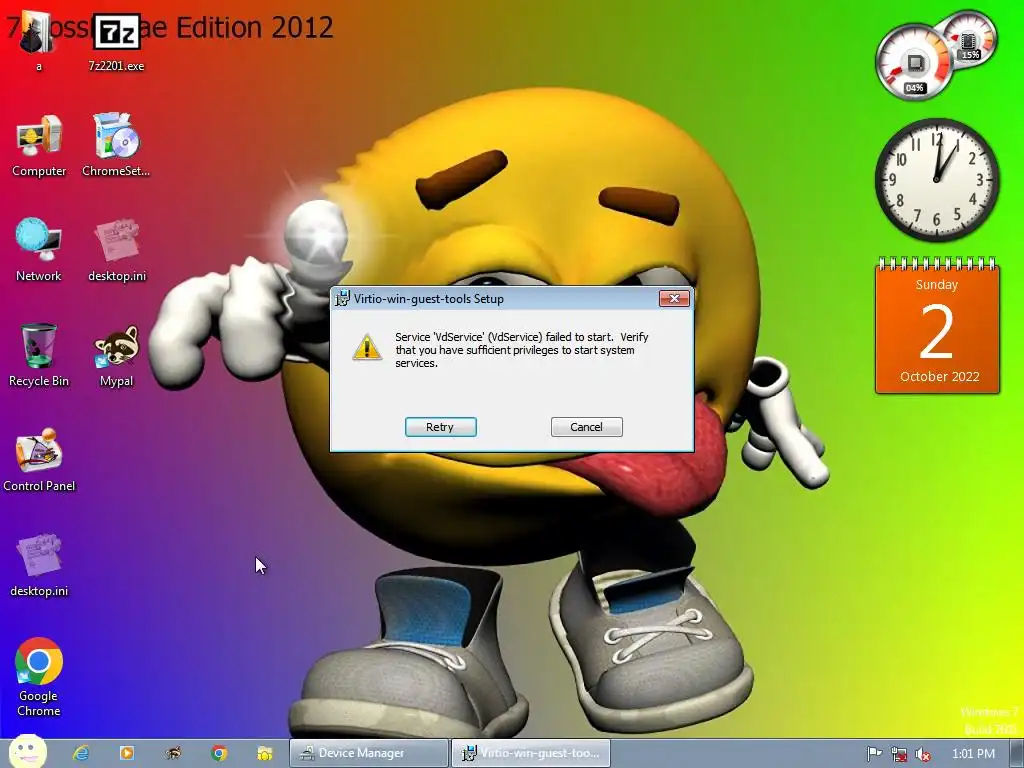Click the analog clock gadget
The image size is (1024, 768).
point(937,179)
